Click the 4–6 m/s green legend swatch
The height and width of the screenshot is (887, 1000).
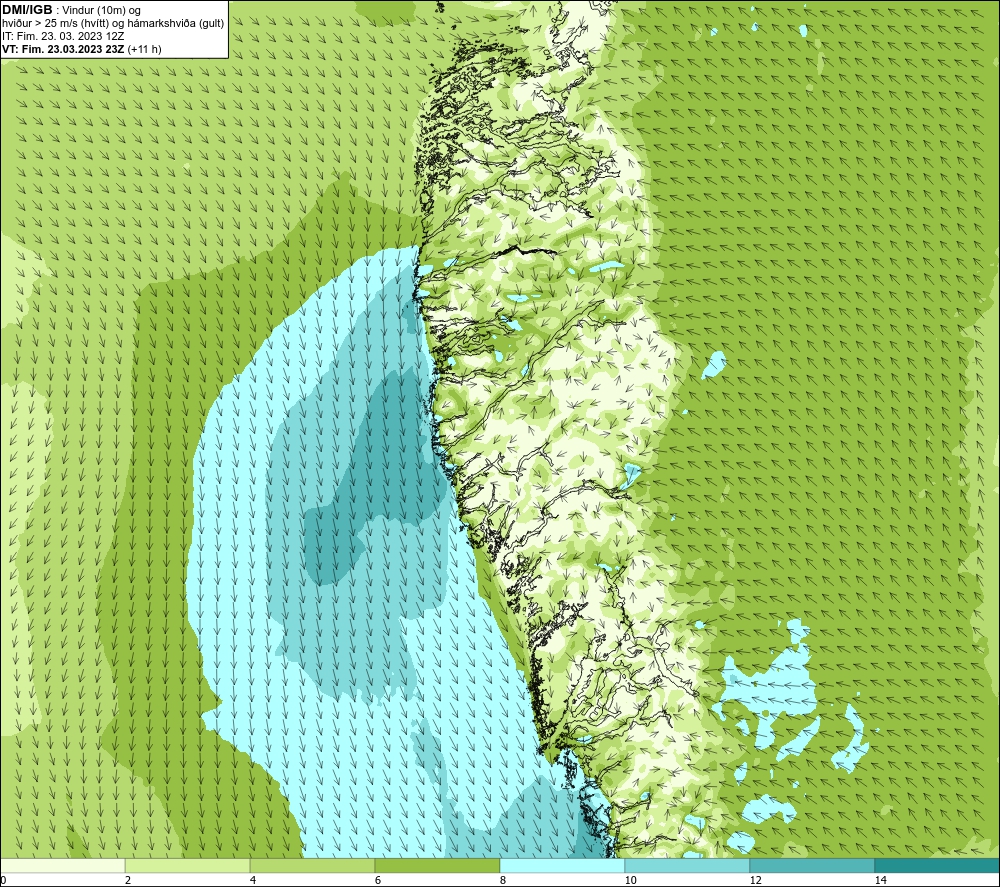(x=312, y=866)
